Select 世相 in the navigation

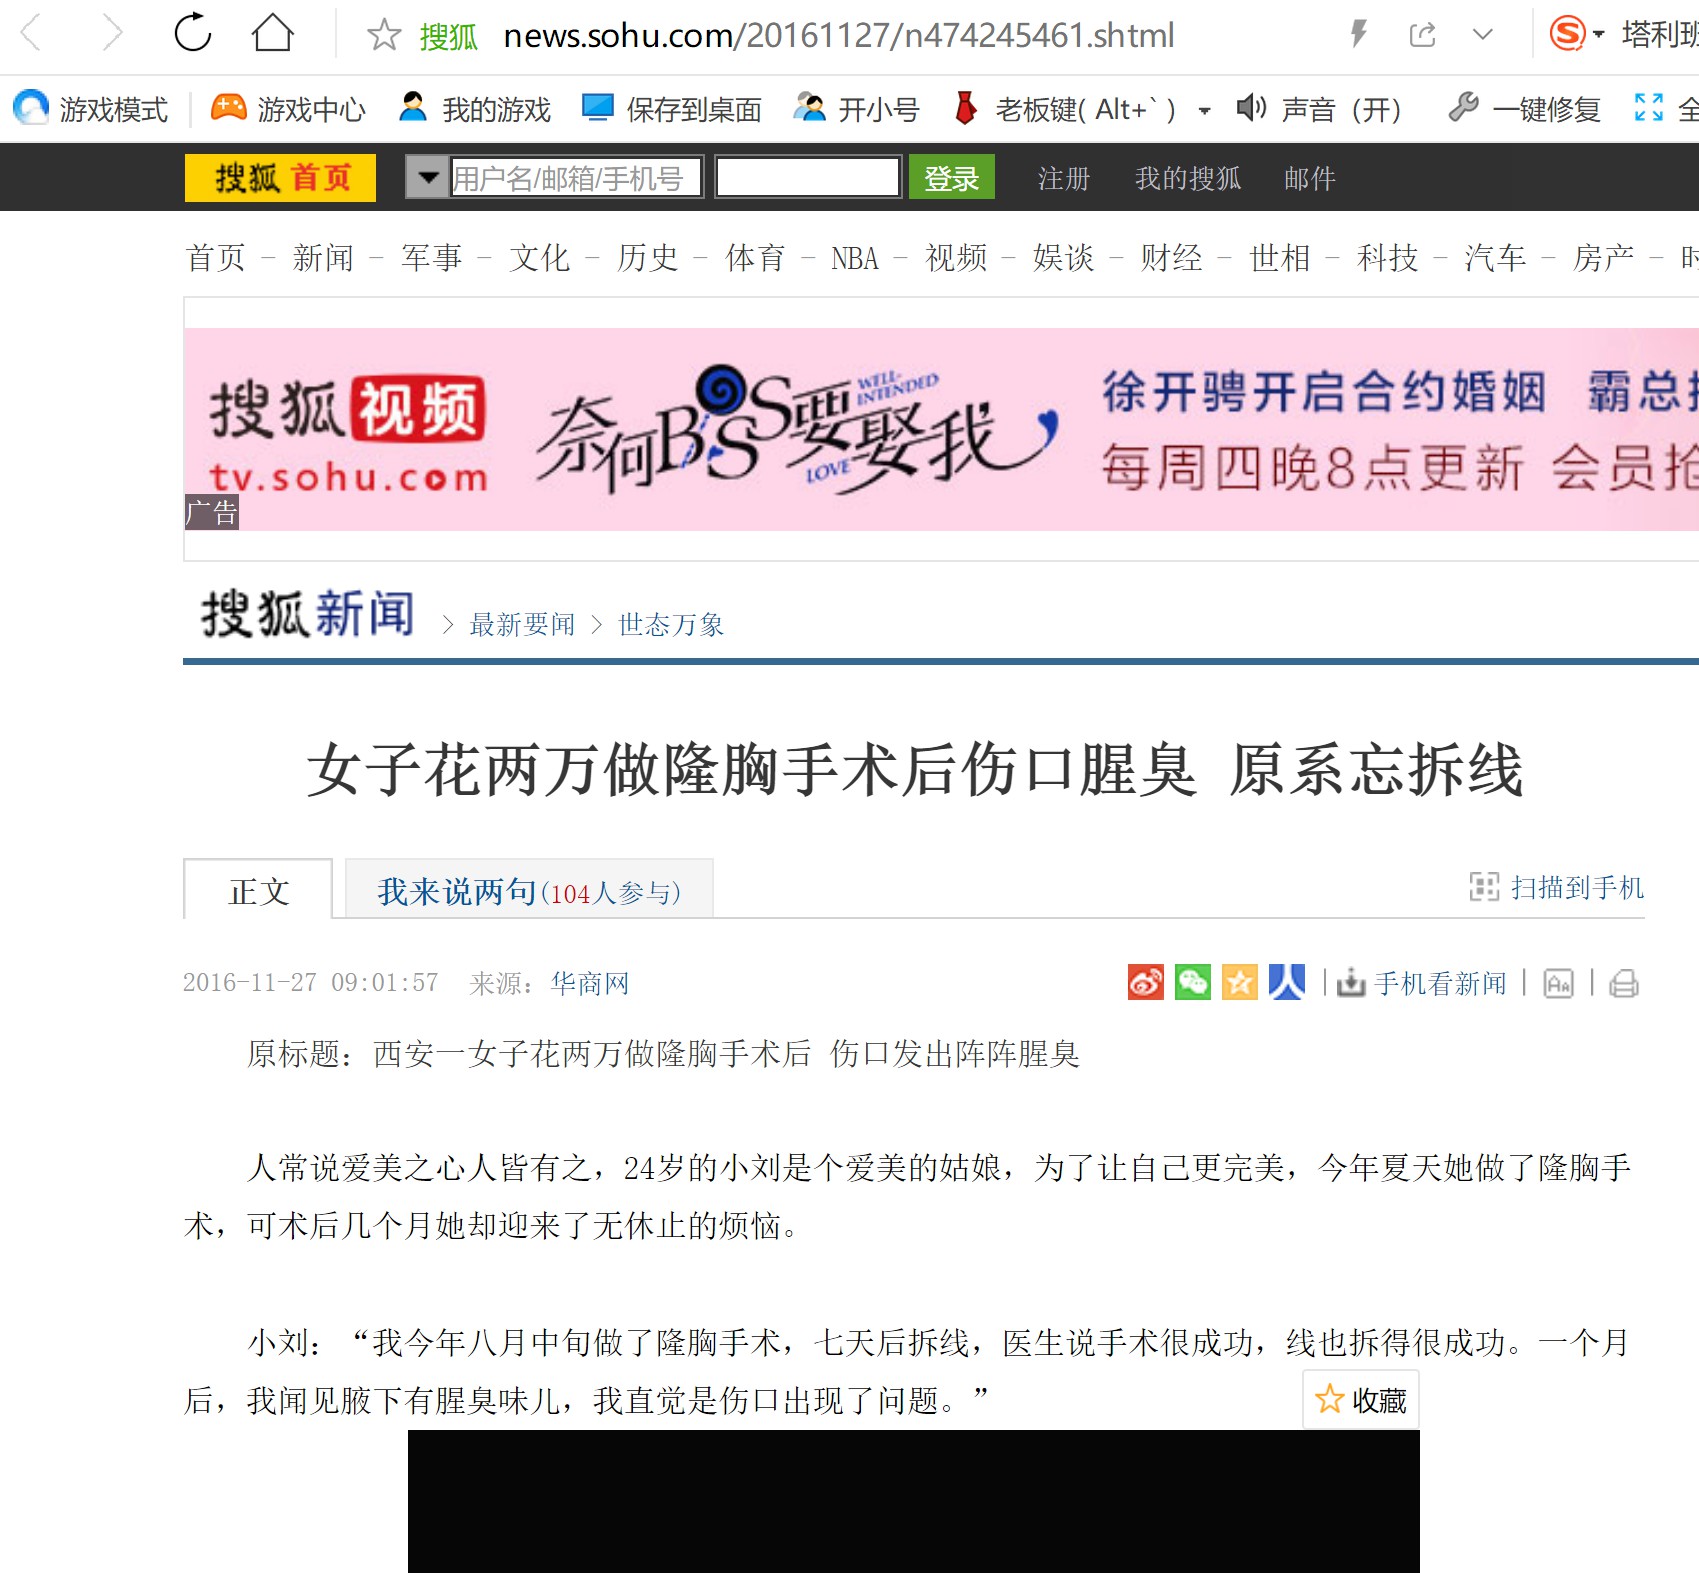tap(1280, 258)
